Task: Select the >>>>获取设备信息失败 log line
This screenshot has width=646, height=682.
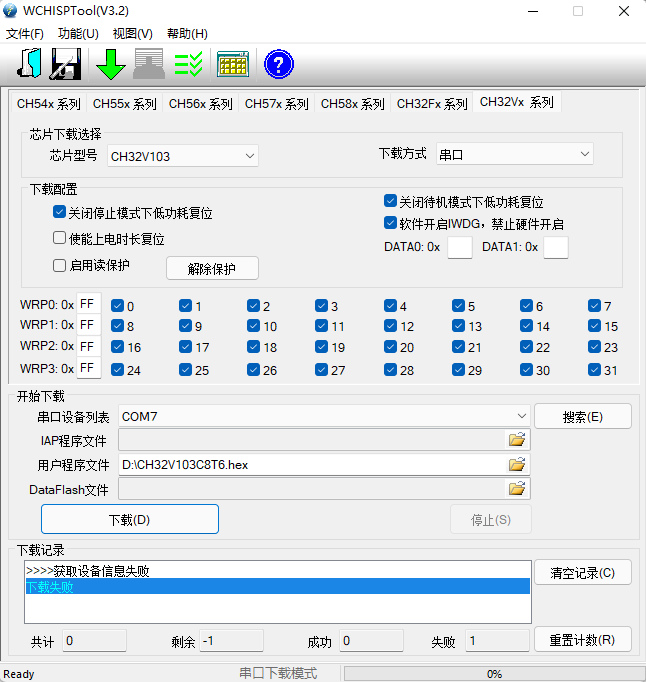Action: (87, 571)
